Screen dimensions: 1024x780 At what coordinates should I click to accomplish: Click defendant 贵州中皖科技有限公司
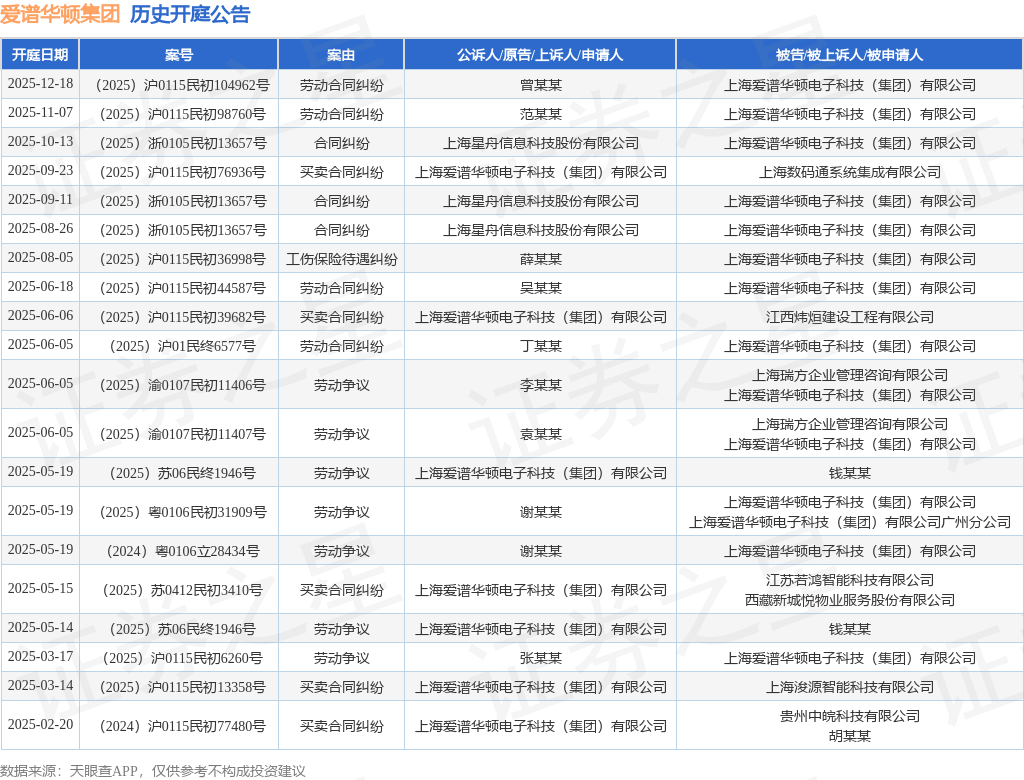(850, 717)
